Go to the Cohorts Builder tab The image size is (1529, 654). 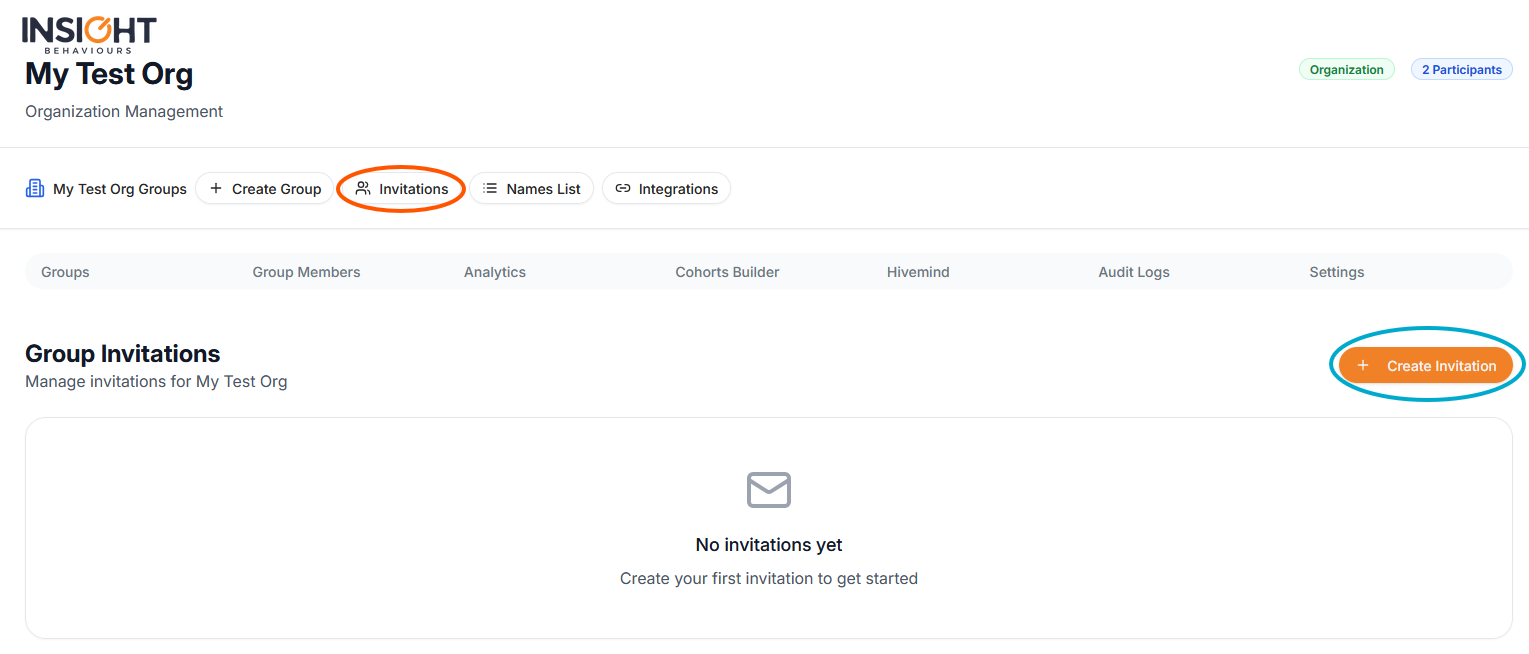(x=727, y=272)
